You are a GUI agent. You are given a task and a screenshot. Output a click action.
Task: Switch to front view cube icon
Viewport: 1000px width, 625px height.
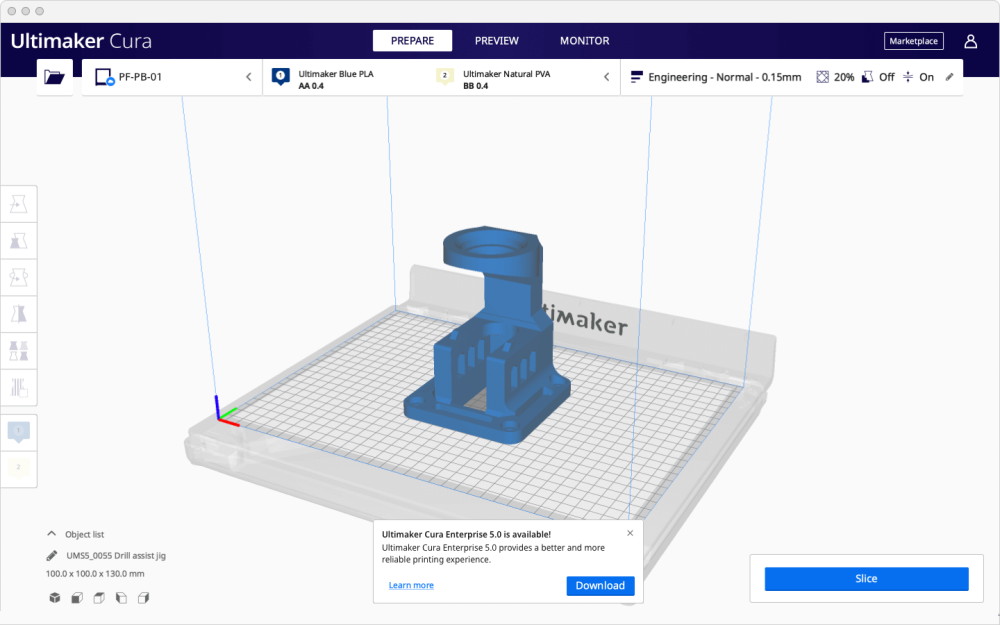coord(77,598)
